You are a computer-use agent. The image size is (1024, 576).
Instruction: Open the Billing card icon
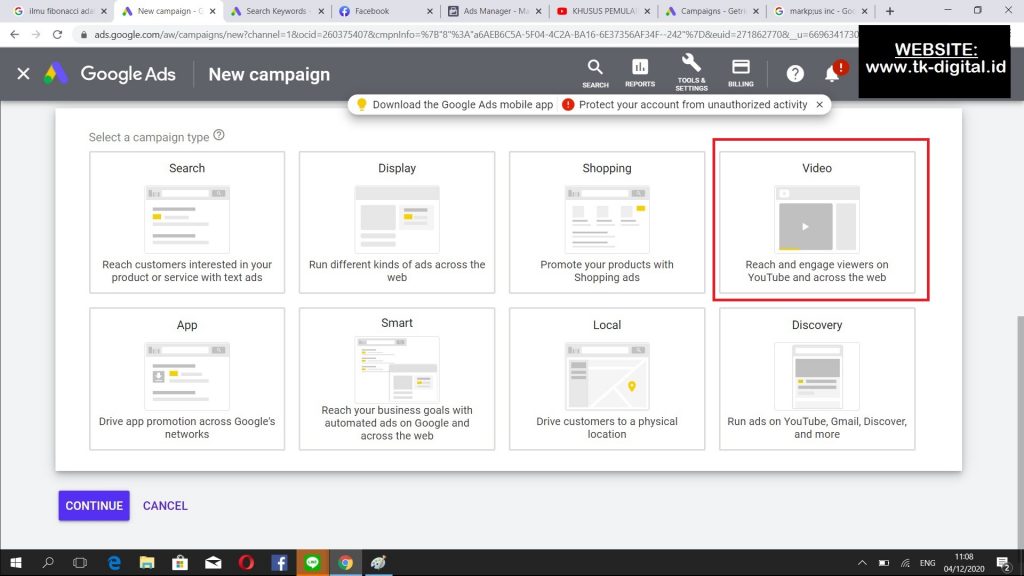[741, 72]
